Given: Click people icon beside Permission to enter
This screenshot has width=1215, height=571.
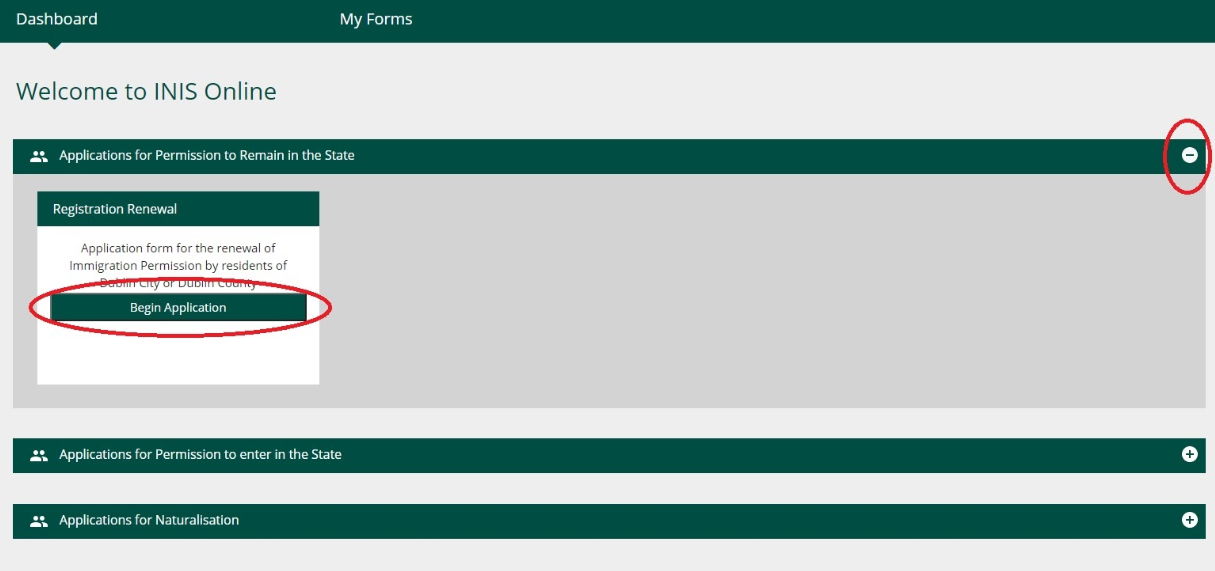Looking at the screenshot, I should [39, 455].
